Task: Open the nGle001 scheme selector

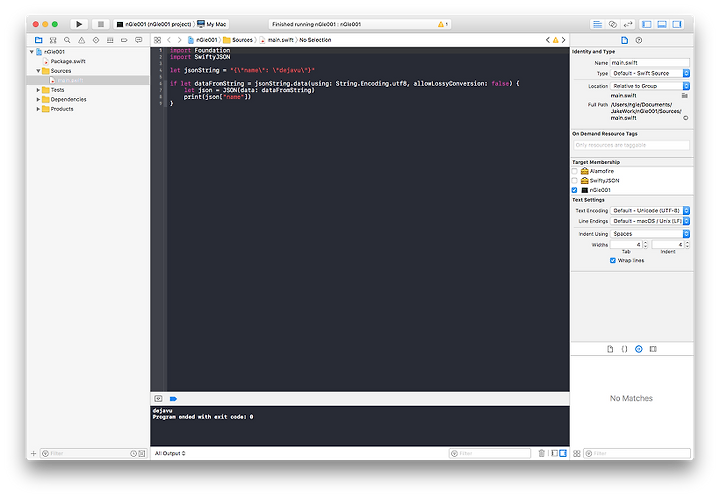Action: point(154,24)
